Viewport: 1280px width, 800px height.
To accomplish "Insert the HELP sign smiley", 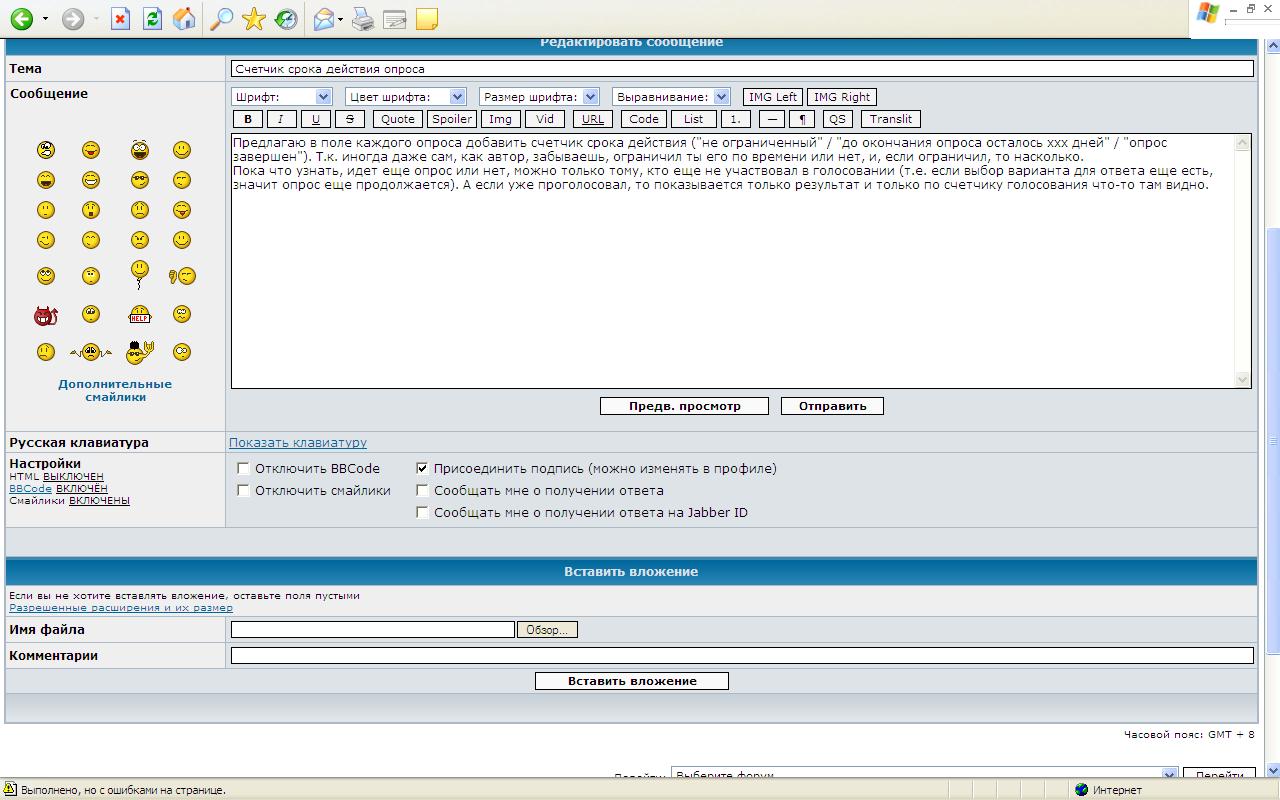I will click(x=140, y=315).
